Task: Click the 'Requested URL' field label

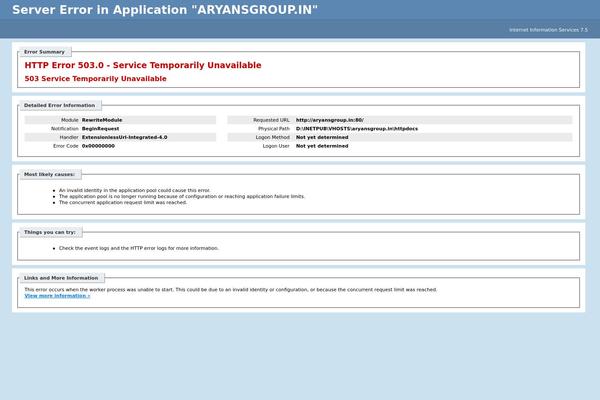Action: [x=271, y=120]
